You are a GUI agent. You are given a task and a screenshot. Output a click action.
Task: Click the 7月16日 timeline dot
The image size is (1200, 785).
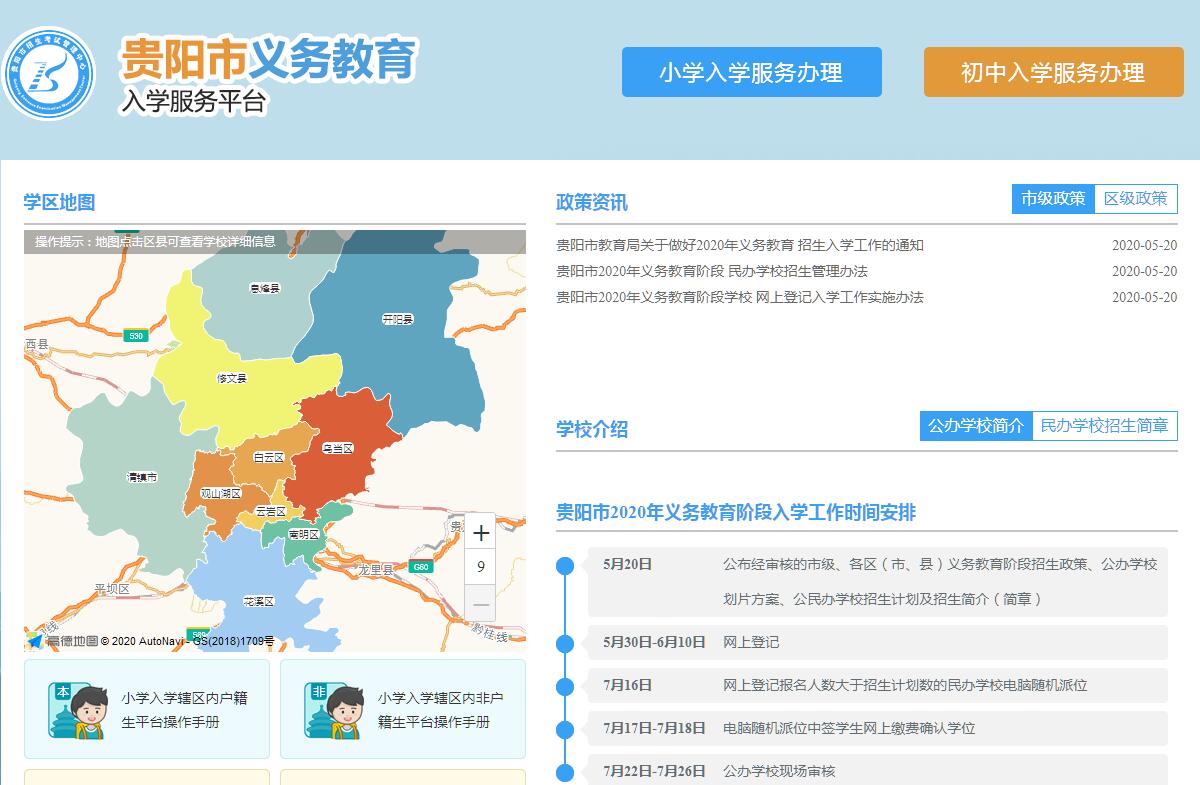pos(565,686)
